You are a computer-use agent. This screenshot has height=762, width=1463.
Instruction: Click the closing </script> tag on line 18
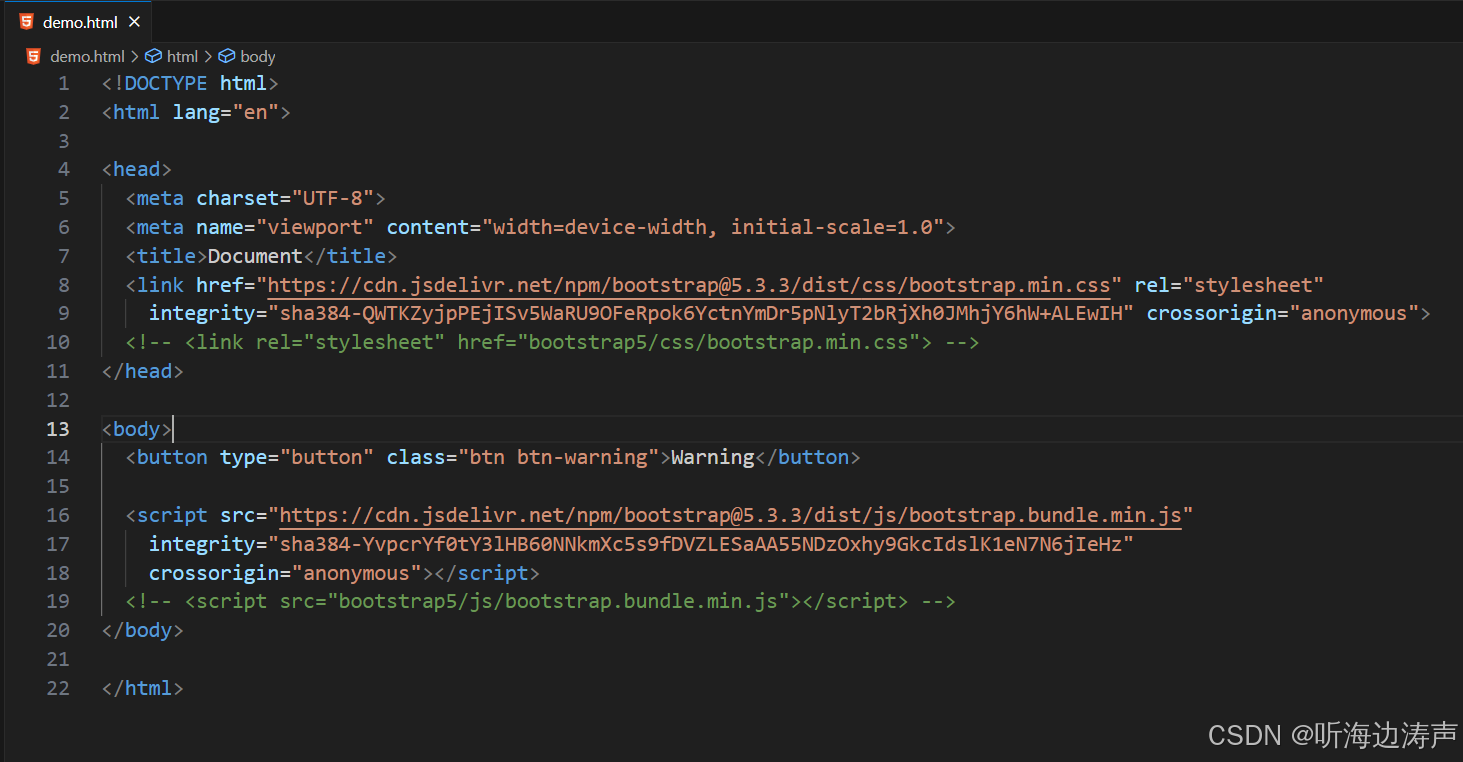(487, 573)
